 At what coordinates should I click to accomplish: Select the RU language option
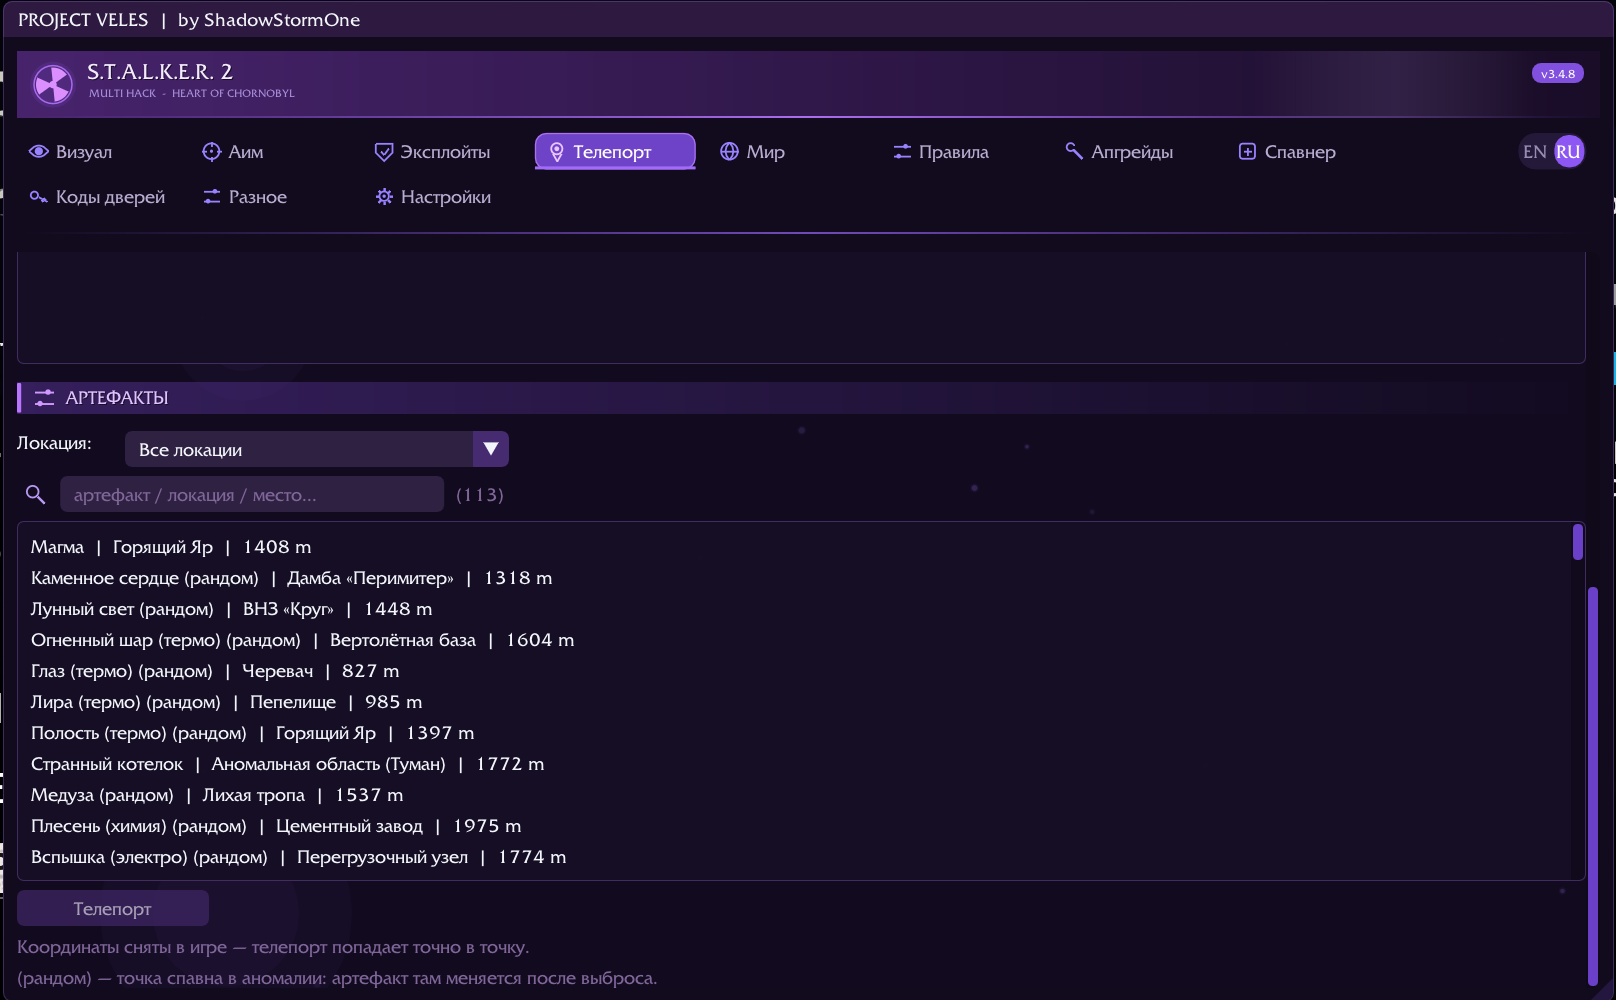[1569, 152]
